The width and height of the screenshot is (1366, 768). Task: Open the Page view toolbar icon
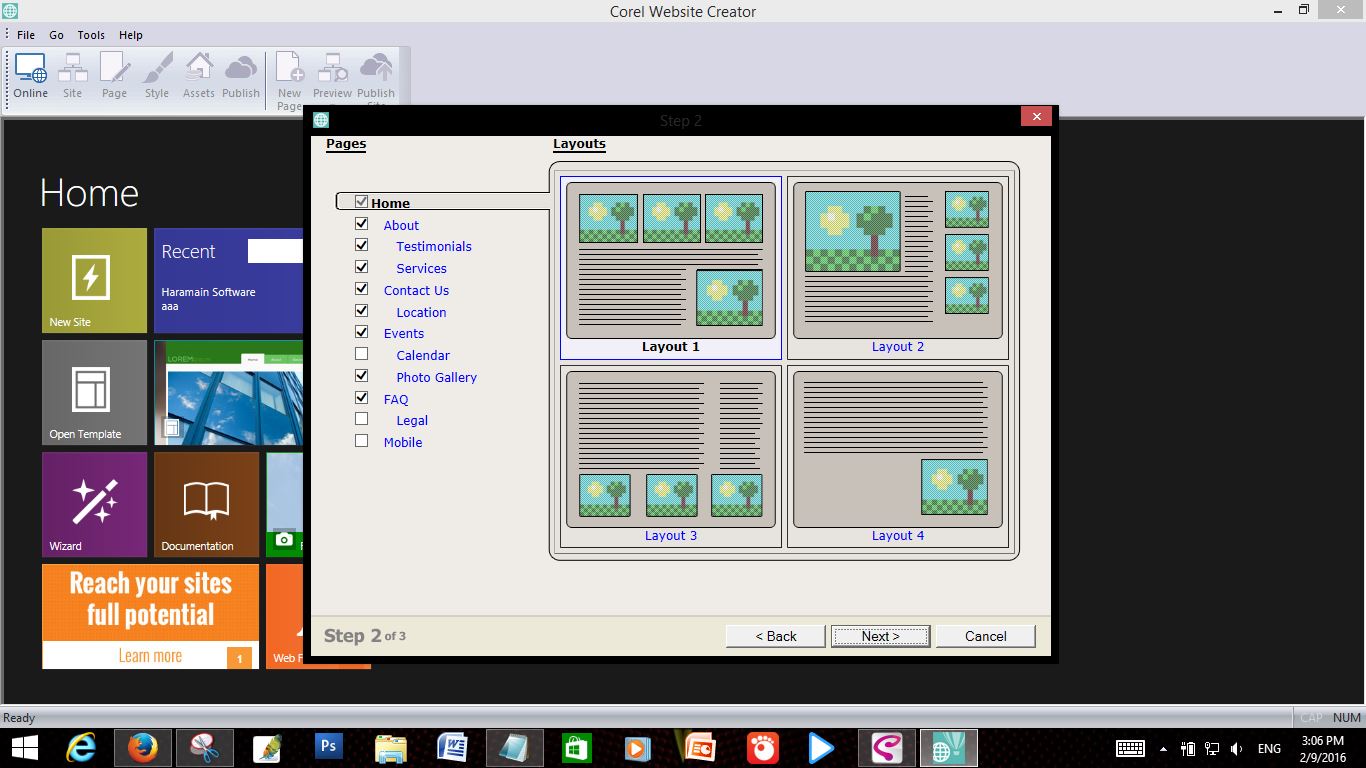pos(114,76)
